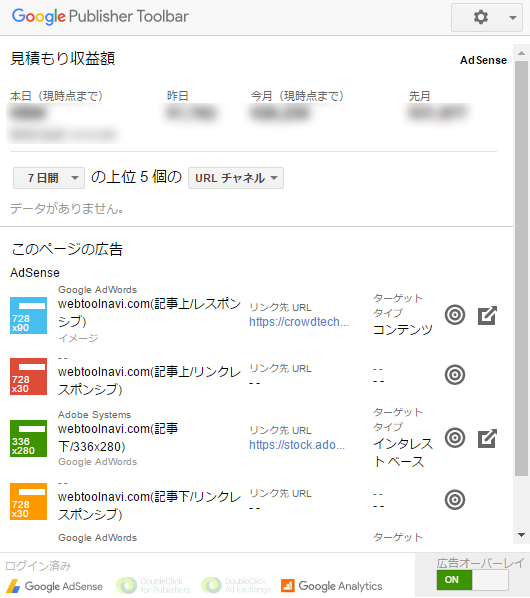Click the webtoolnavi.com(記事上/レスポンシブ) ad name
The width and height of the screenshot is (530, 598).
tap(149, 313)
